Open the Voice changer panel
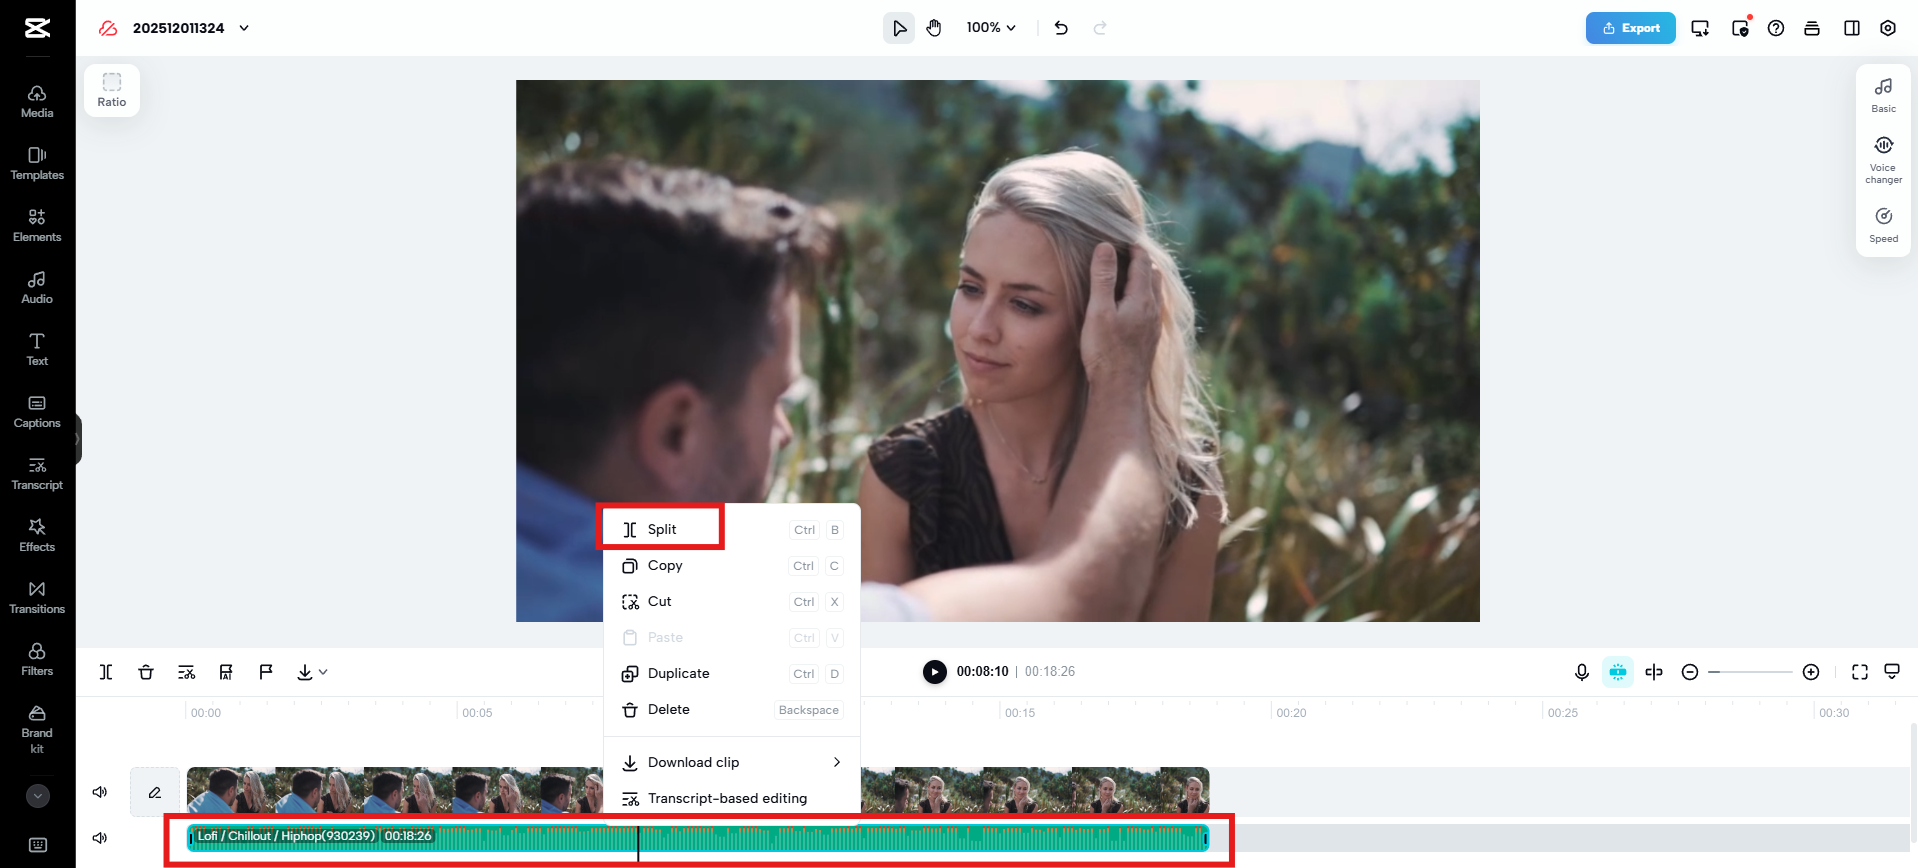 point(1884,160)
